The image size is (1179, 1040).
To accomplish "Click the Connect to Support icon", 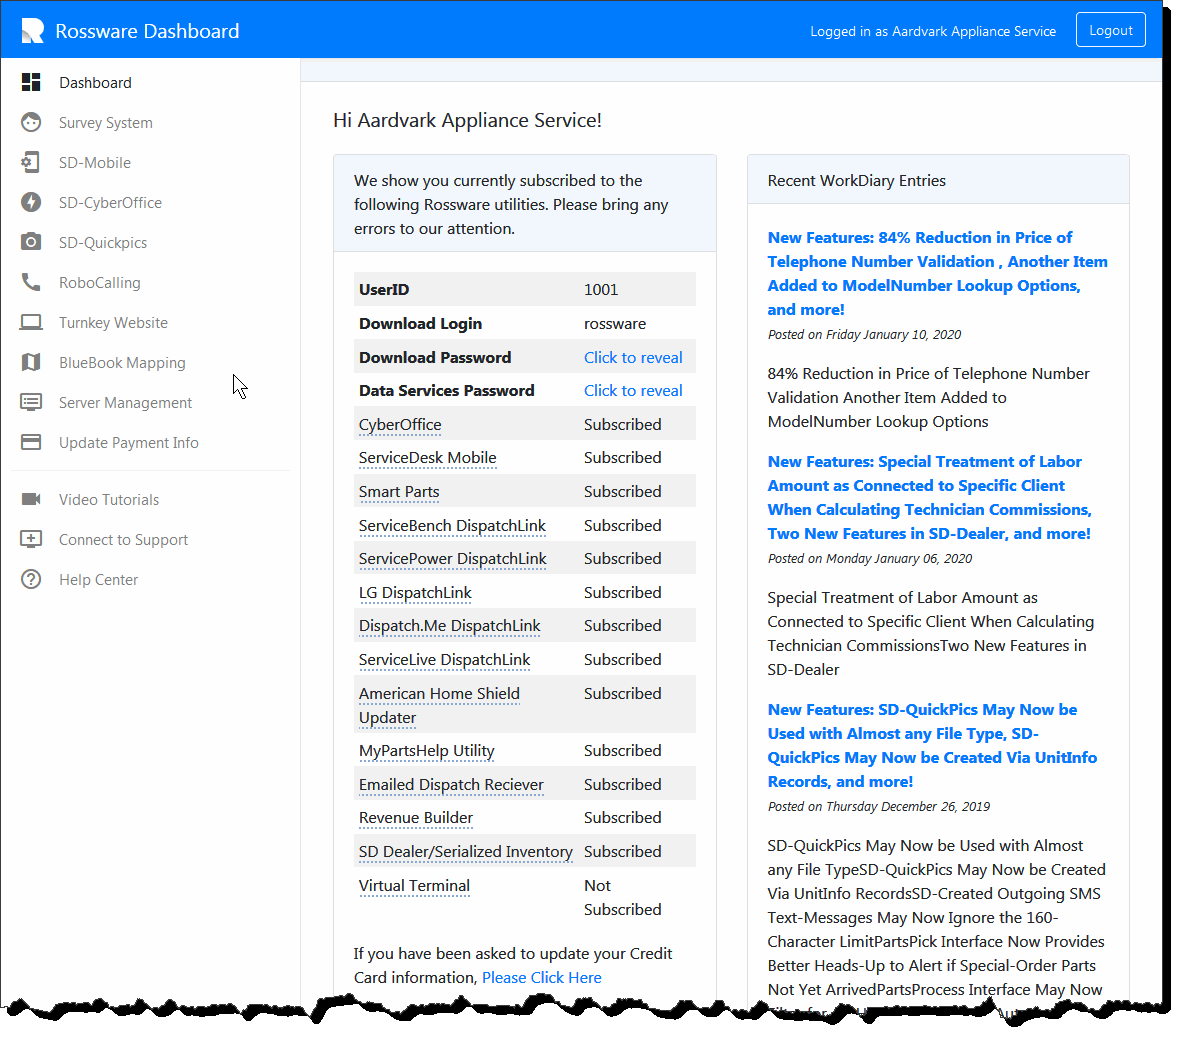I will (x=31, y=539).
